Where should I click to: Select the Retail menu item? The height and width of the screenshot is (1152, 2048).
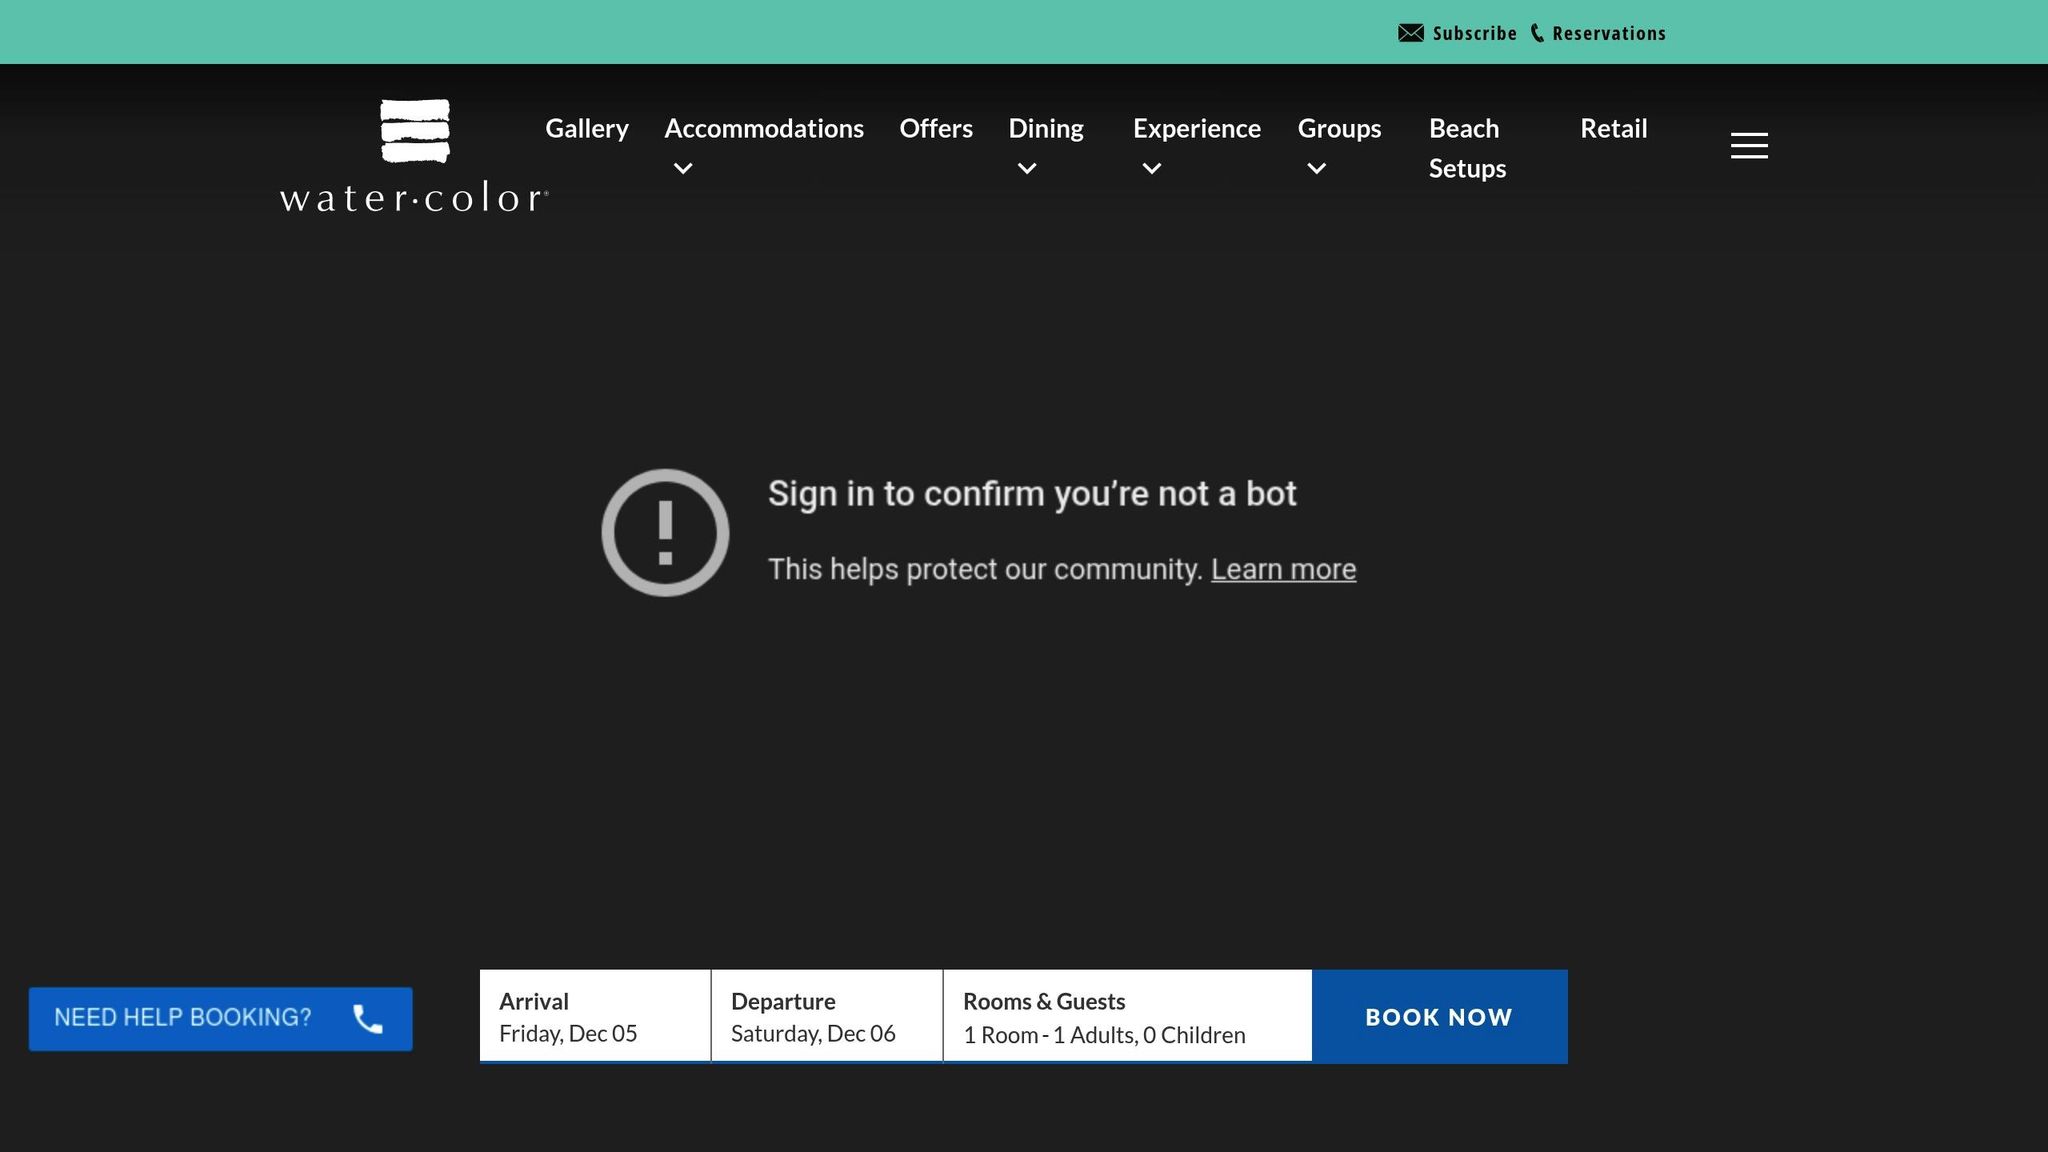point(1613,129)
